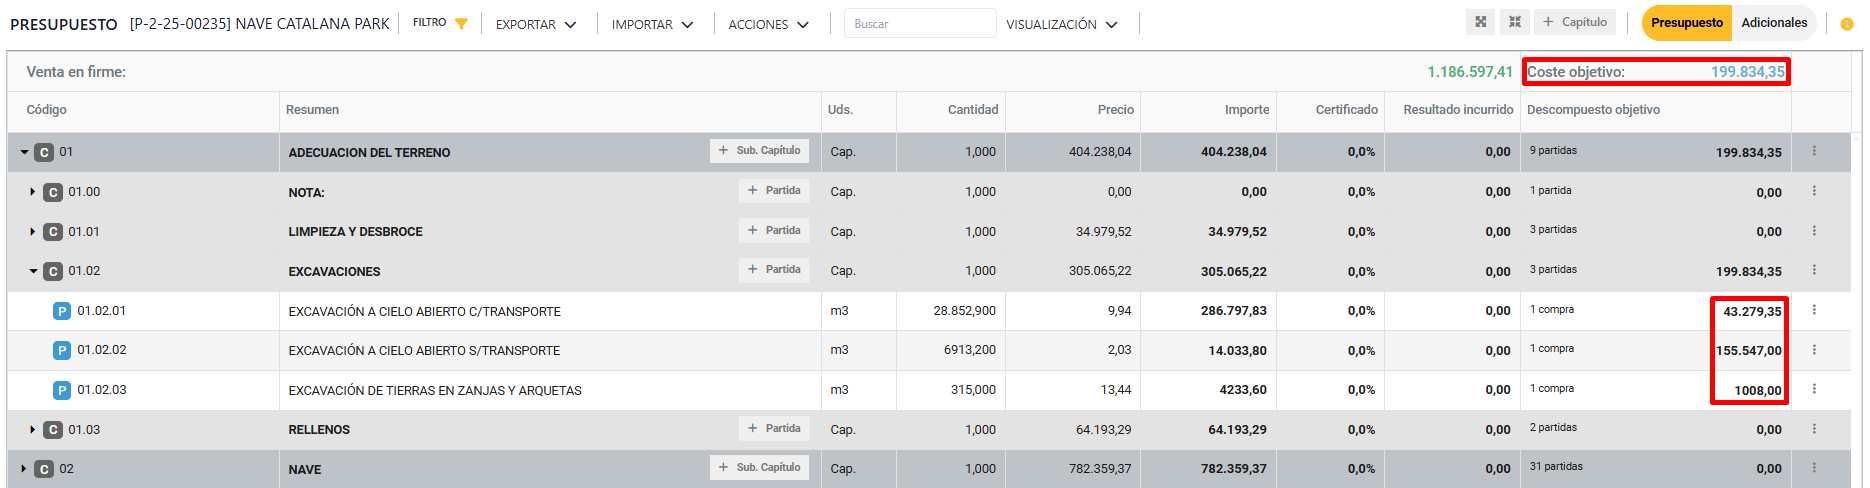Open the VISUALIZACIÓN dropdown menu
The height and width of the screenshot is (488, 1870).
click(1061, 24)
